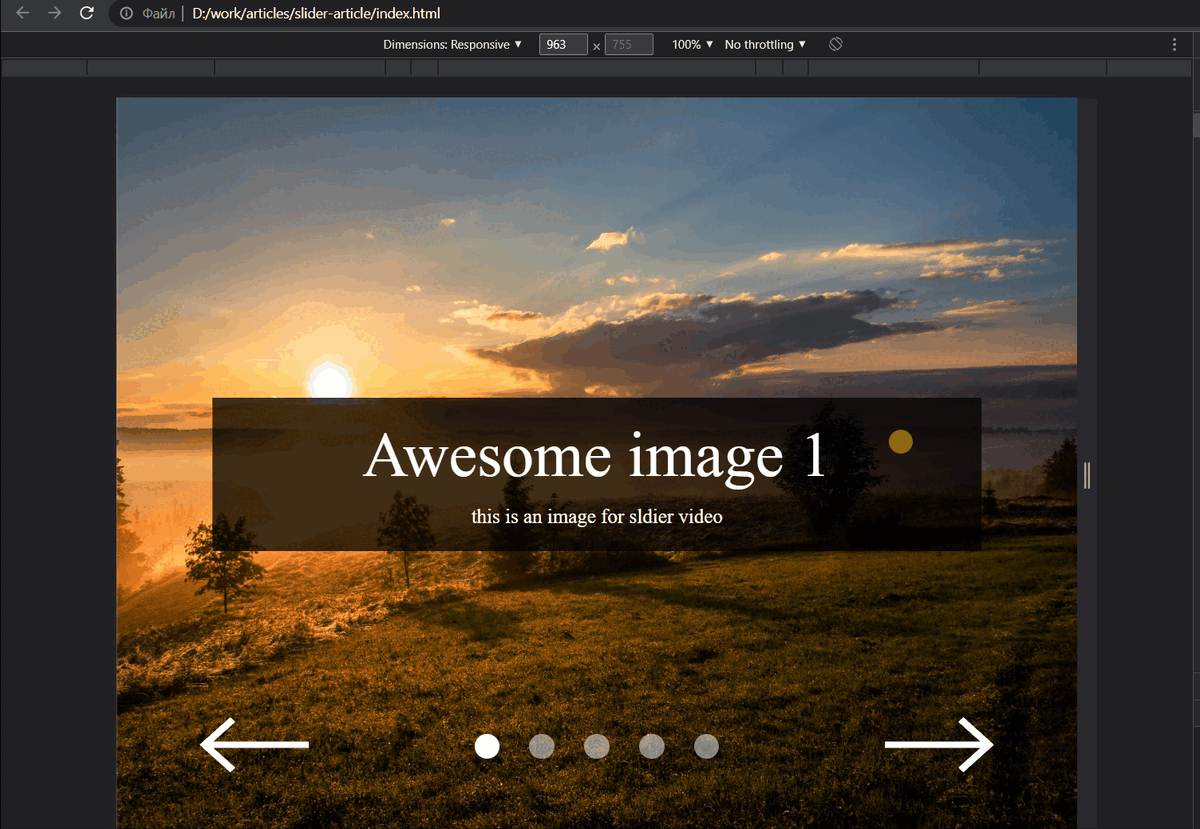Click the 'this is an image for sldier video' caption
This screenshot has height=829, width=1200.
pos(597,517)
